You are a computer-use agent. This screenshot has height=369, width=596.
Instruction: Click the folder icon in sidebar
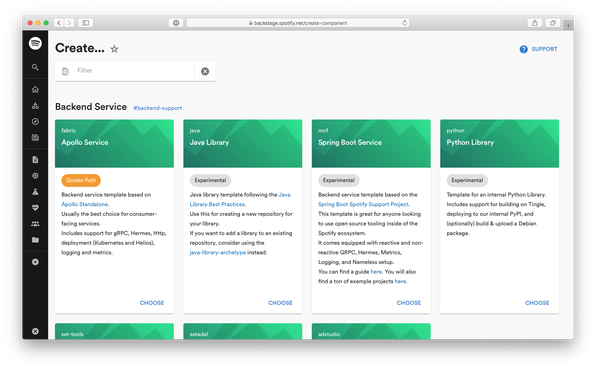(35, 240)
